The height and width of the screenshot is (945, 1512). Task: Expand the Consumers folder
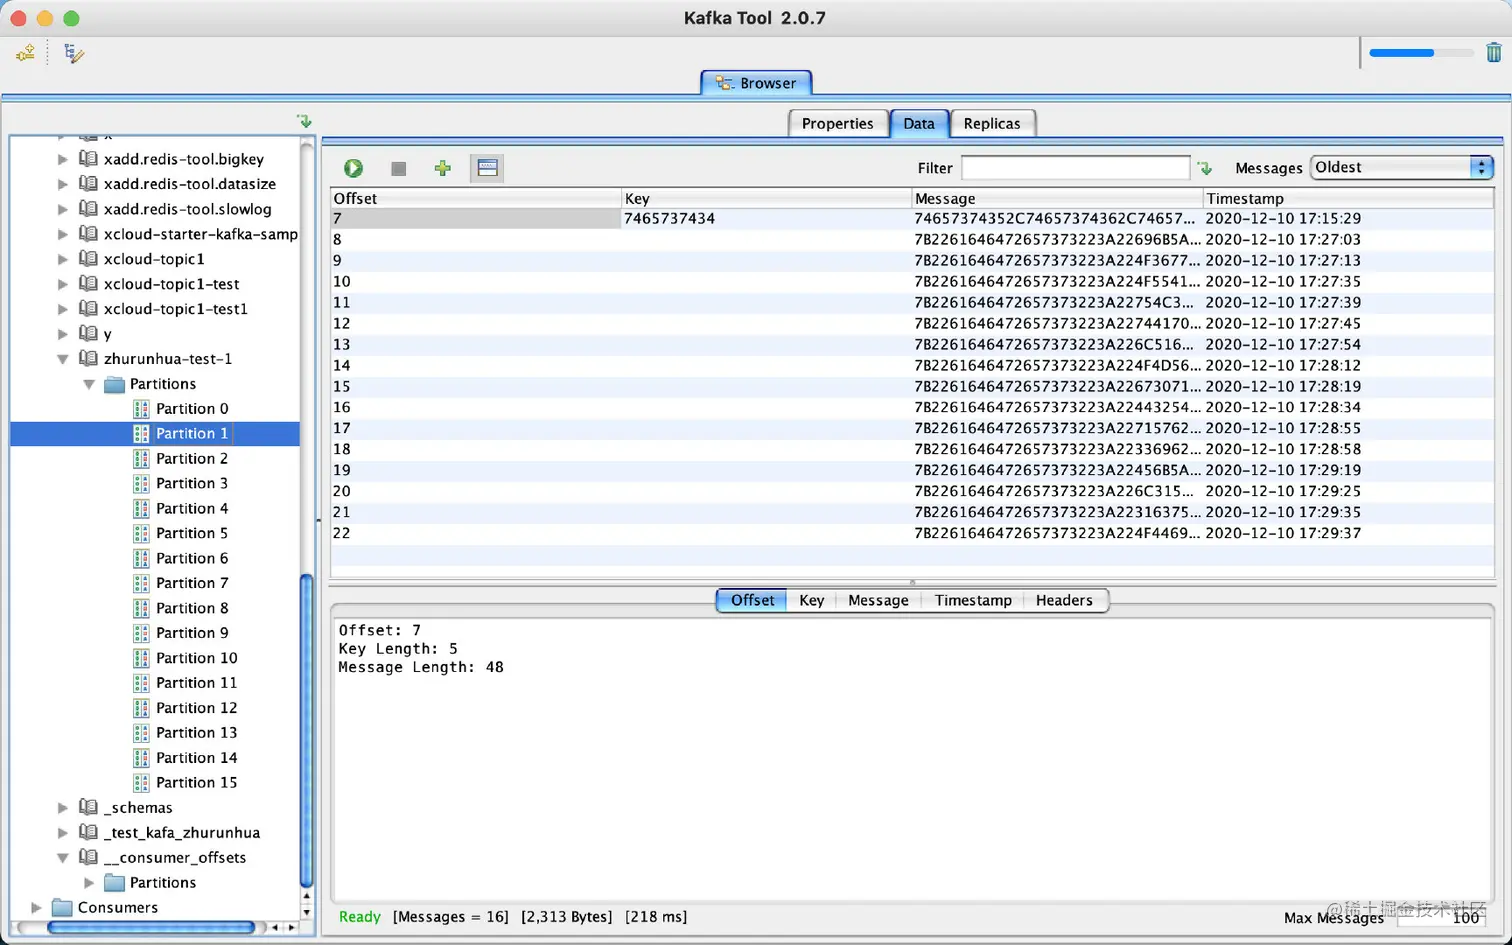pos(37,907)
